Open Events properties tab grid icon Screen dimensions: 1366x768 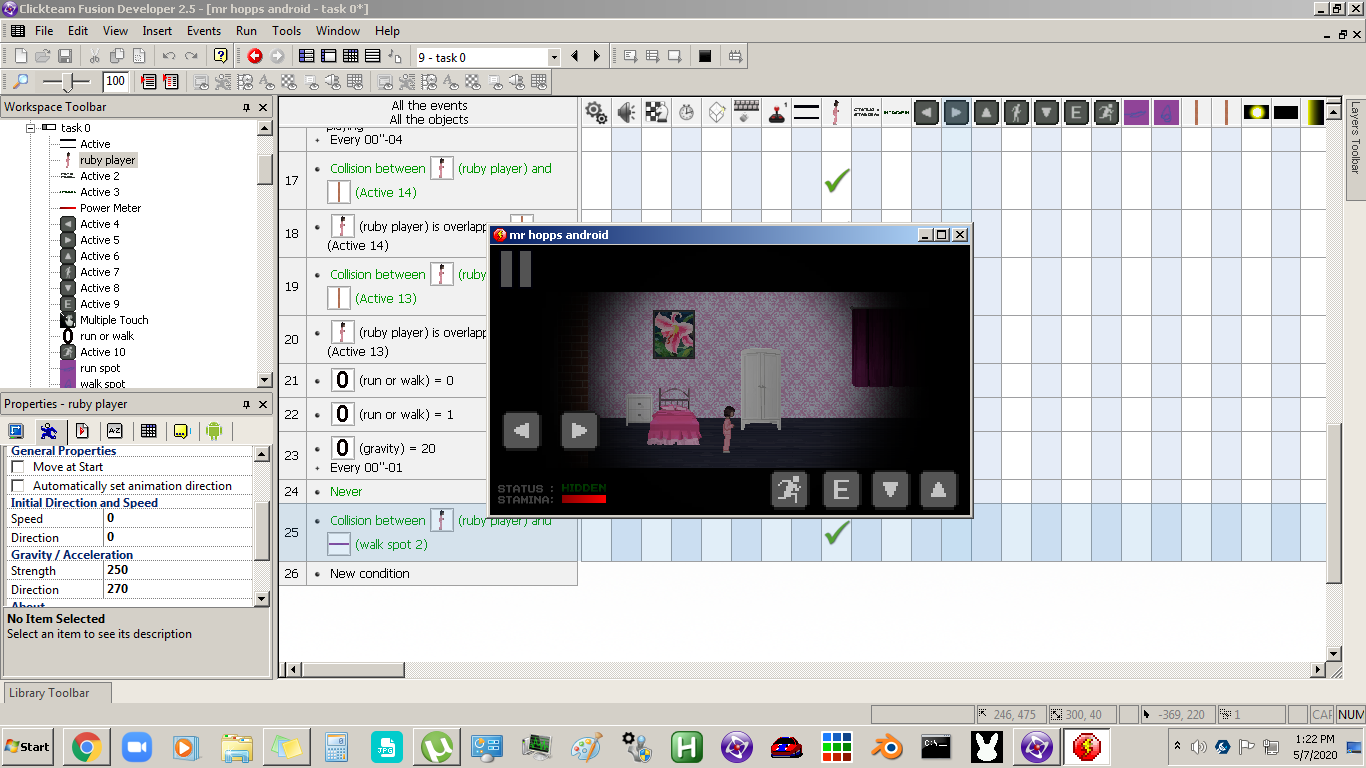pos(148,431)
